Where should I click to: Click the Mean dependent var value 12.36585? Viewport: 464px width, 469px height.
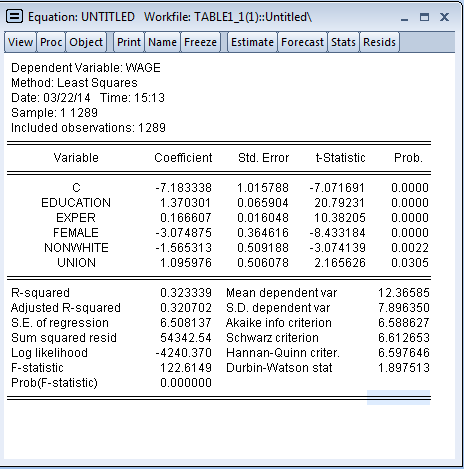pyautogui.click(x=404, y=293)
